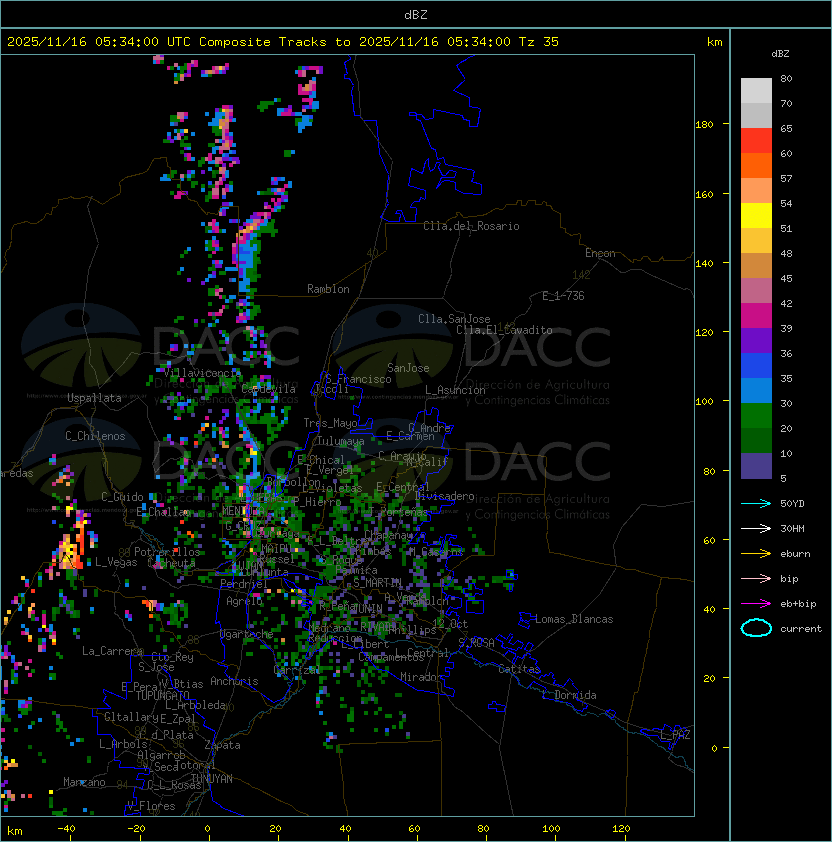Click the Encon map label

[600, 253]
